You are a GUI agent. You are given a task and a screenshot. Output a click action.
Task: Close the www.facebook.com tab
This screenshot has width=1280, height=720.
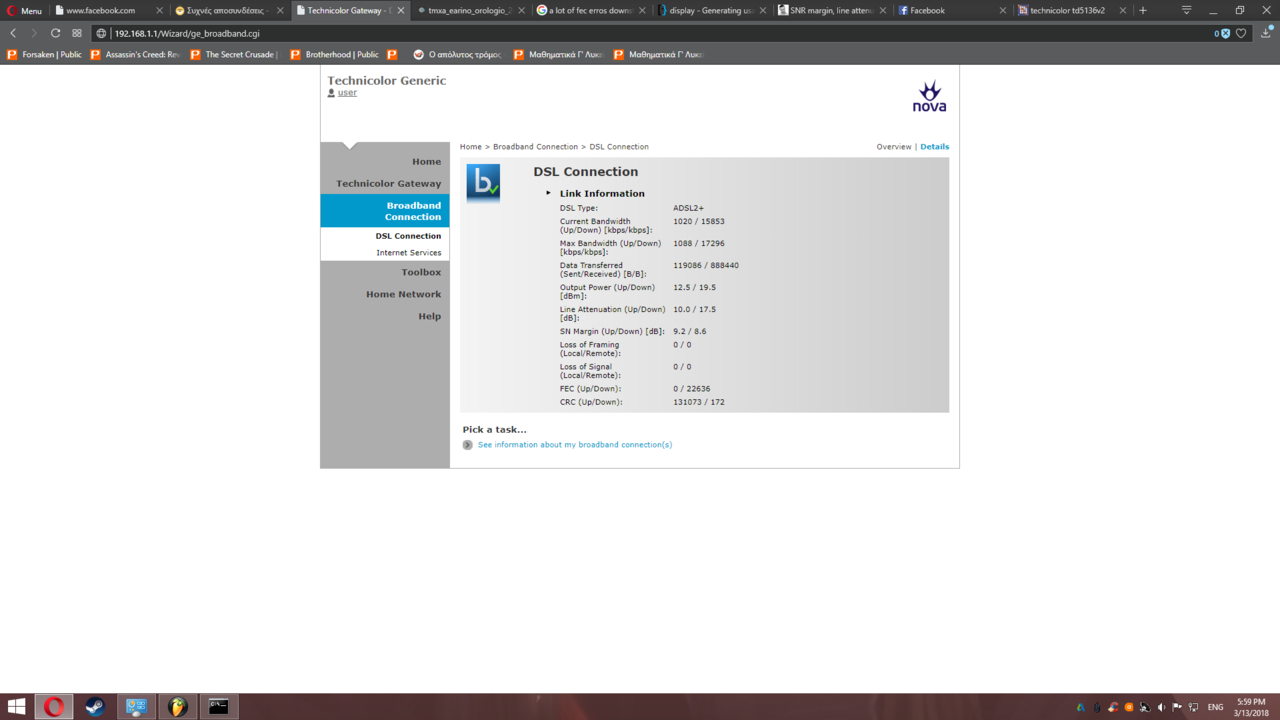(159, 11)
